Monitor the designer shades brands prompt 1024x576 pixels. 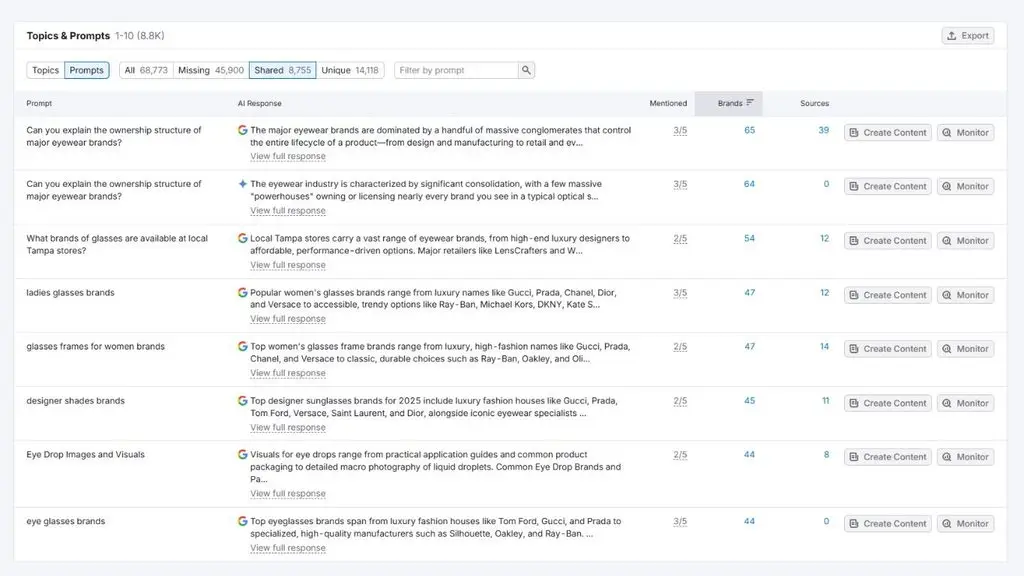pyautogui.click(x=965, y=403)
